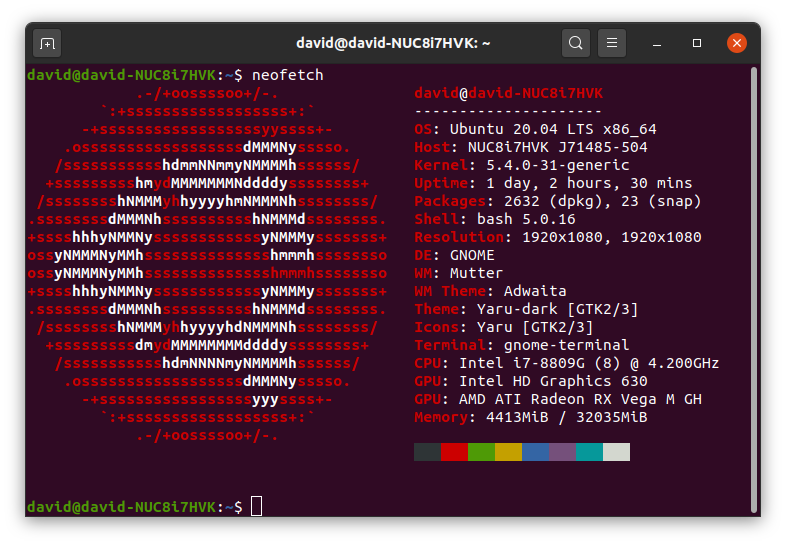
Task: Click the Host line NUC8i7HVK J71485-504
Action: tap(531, 147)
